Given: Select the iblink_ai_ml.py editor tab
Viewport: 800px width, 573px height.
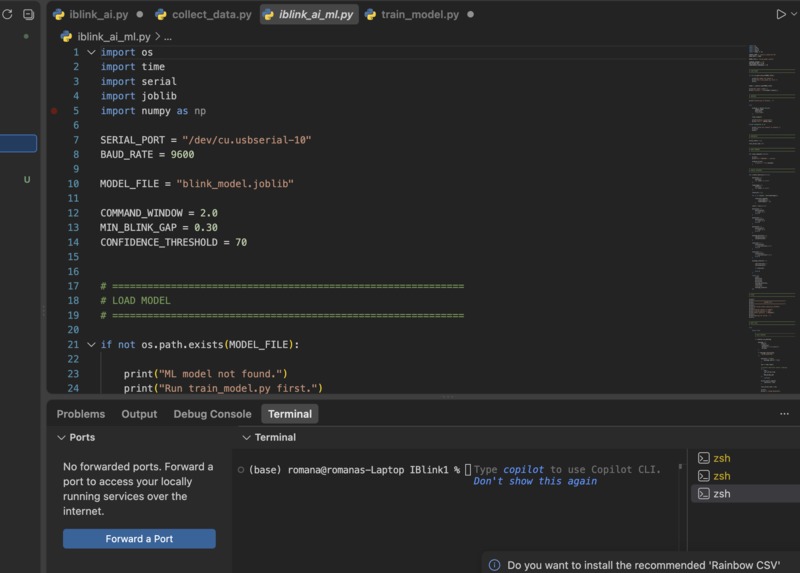Looking at the screenshot, I should pyautogui.click(x=309, y=14).
